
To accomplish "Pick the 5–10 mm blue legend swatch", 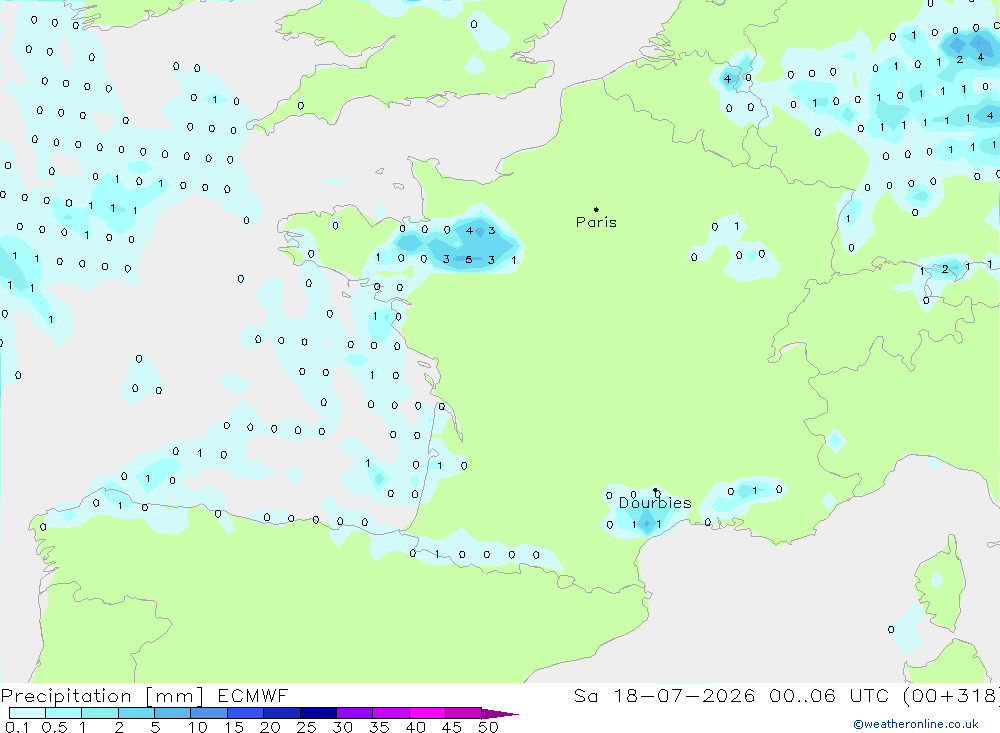I will click(x=173, y=713).
